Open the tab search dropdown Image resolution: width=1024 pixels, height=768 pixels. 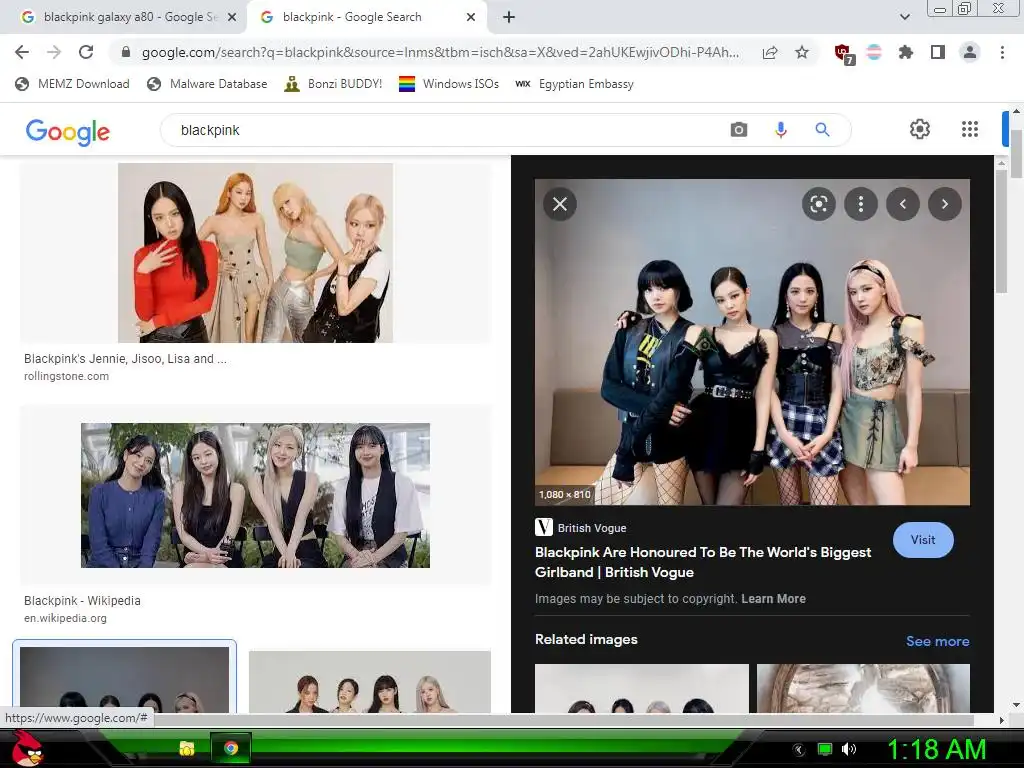(904, 17)
